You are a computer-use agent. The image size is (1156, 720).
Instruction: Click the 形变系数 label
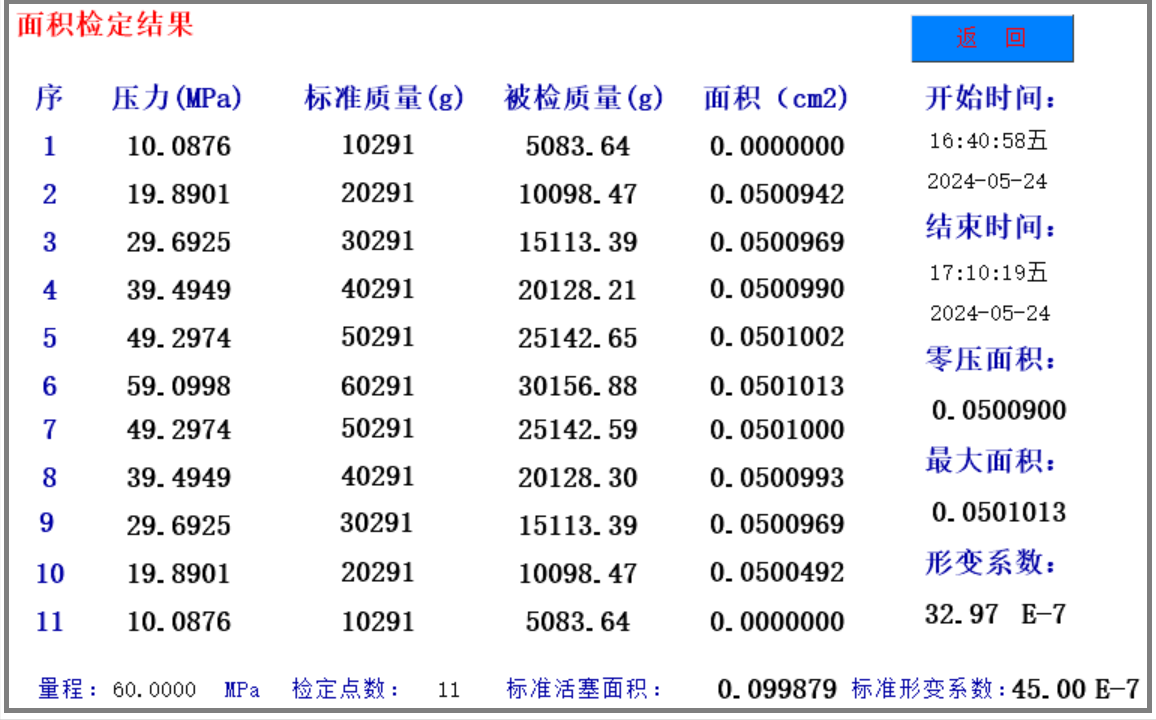pyautogui.click(x=990, y=564)
